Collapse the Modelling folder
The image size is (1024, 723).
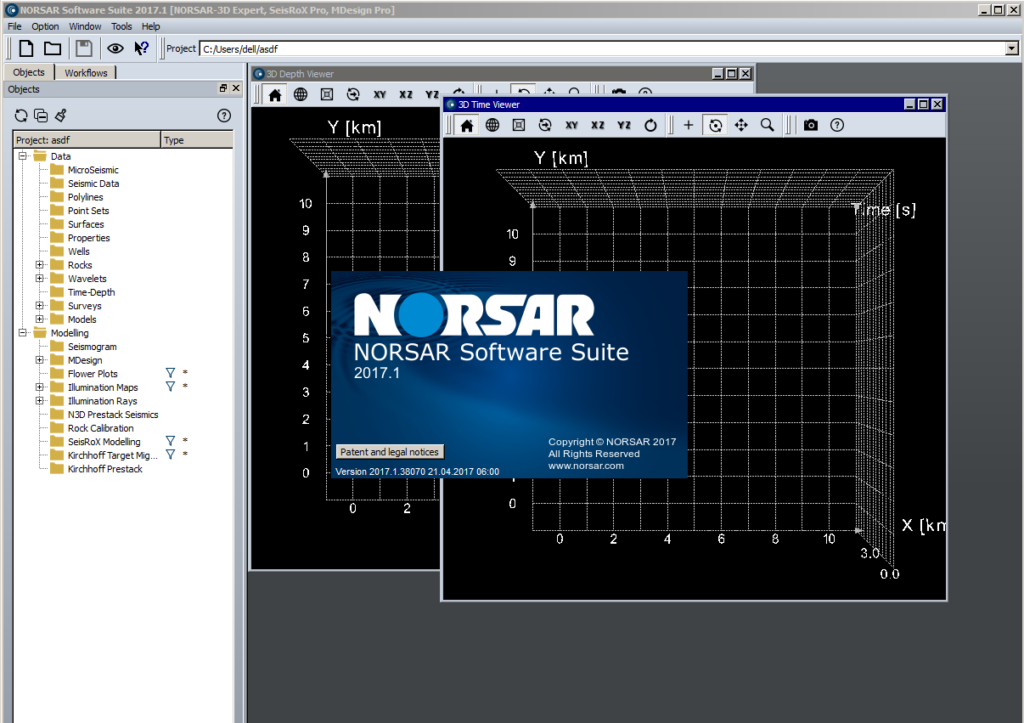(x=23, y=332)
